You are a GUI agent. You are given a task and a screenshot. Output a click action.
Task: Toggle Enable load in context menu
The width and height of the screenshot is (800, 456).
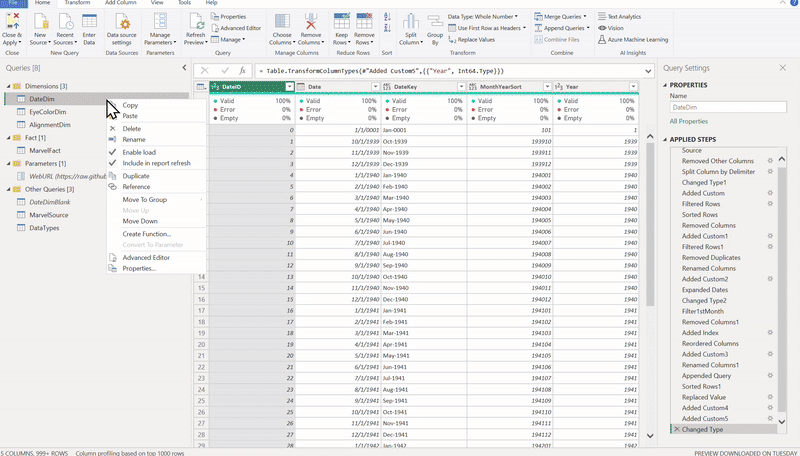coord(138,151)
